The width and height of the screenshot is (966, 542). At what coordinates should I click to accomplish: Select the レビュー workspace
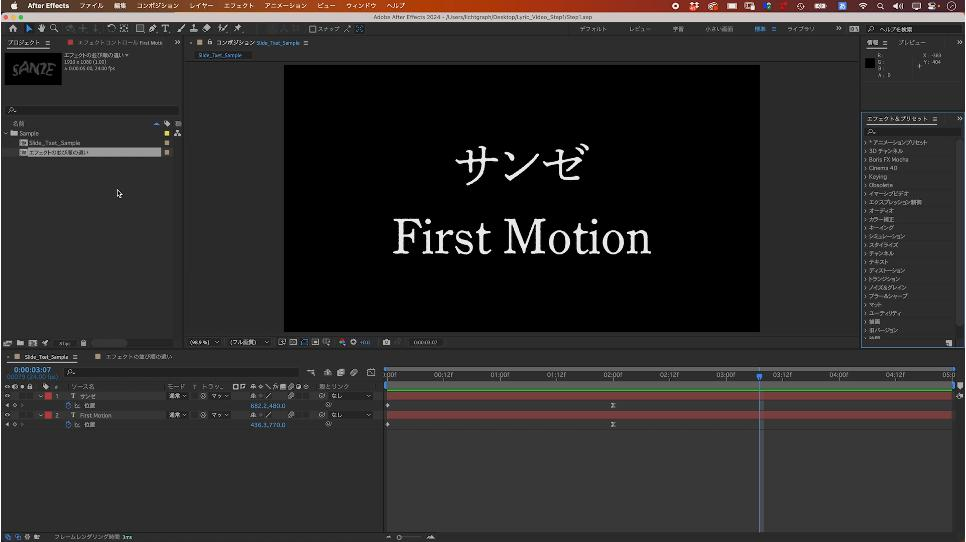(x=639, y=29)
